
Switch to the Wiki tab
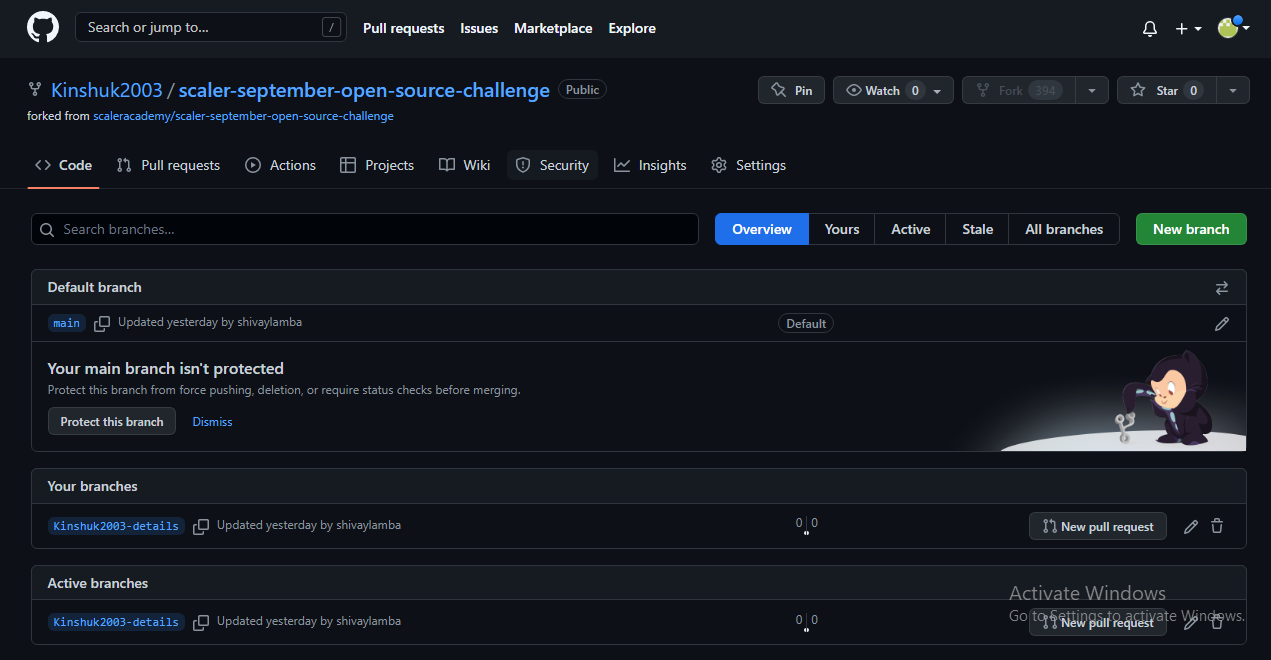[465, 165]
